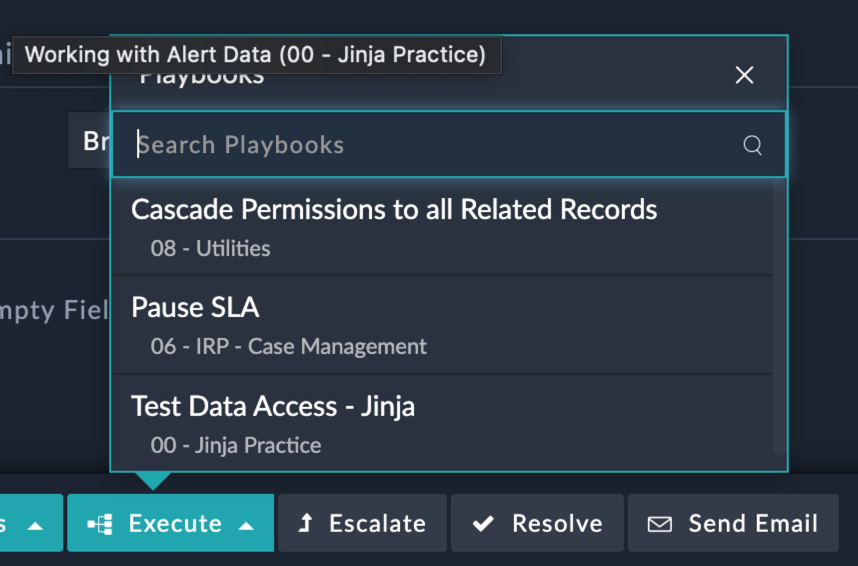Click the magnifier icon in Search Playbooks
Viewport: 858px width, 566px height.
pyautogui.click(x=752, y=145)
